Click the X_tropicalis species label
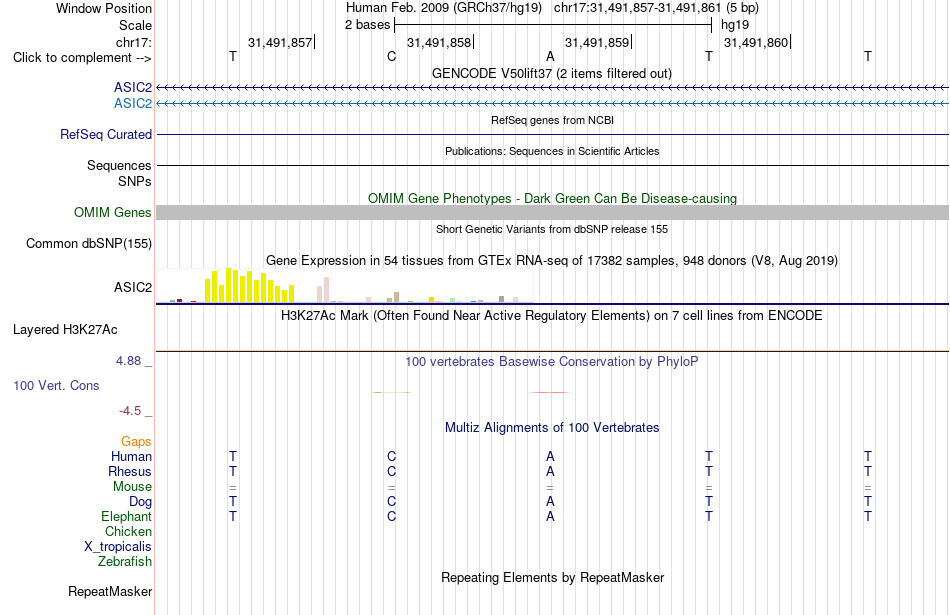The image size is (950, 615). click(x=118, y=547)
